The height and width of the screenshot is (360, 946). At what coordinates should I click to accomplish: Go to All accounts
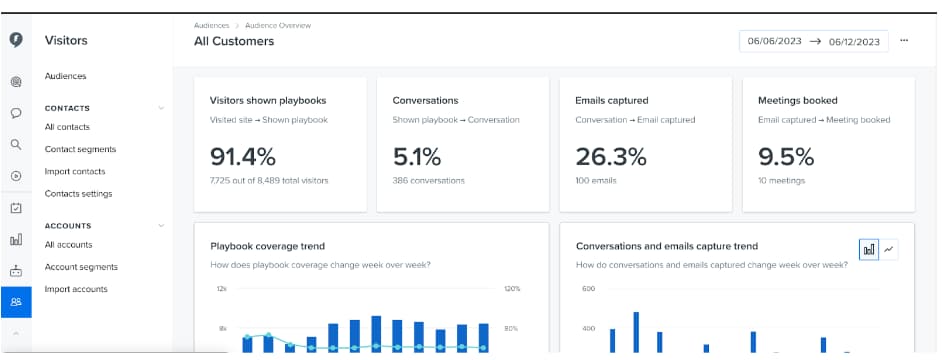click(x=68, y=245)
